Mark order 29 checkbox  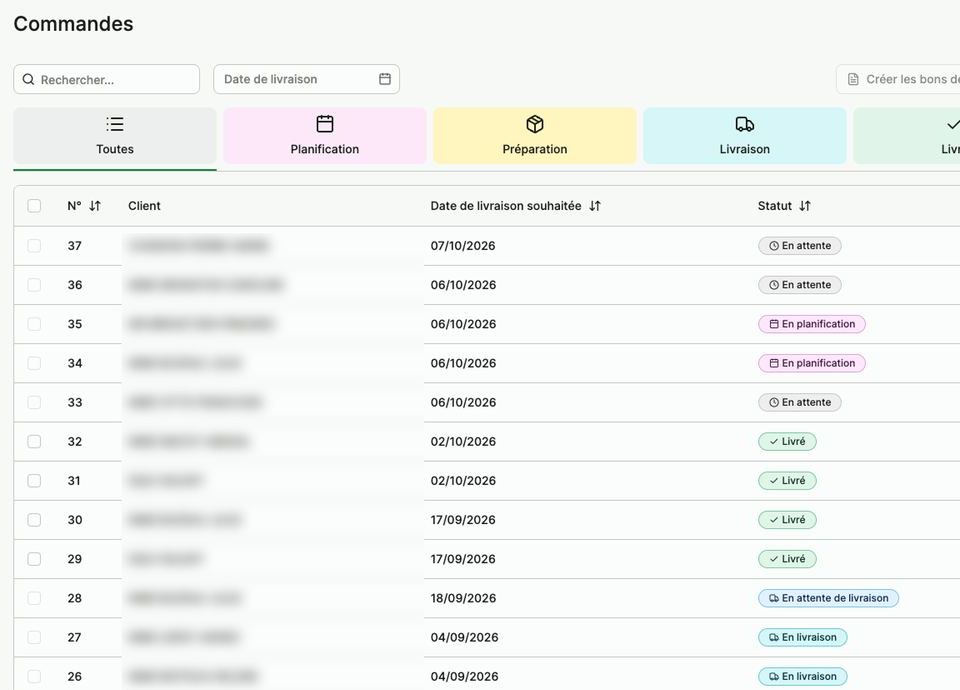pyautogui.click(x=34, y=559)
